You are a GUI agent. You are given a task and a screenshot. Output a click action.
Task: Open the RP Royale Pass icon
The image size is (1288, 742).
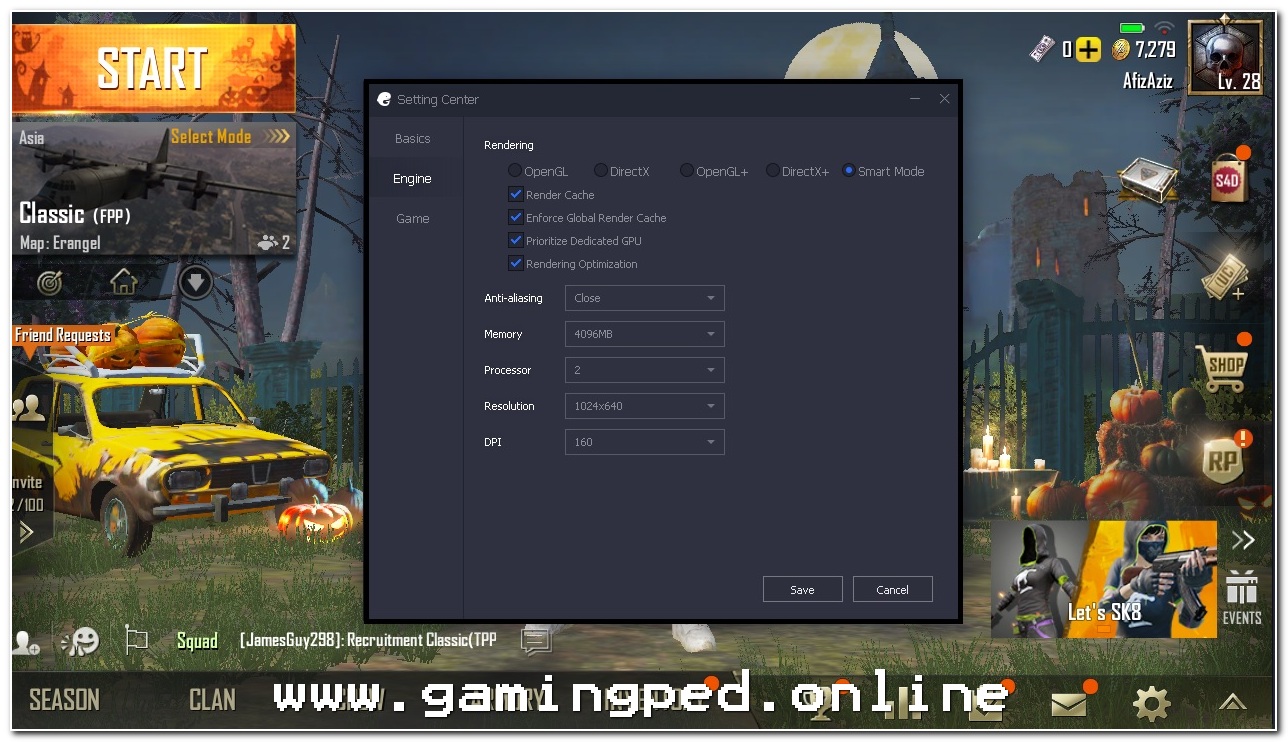1225,461
